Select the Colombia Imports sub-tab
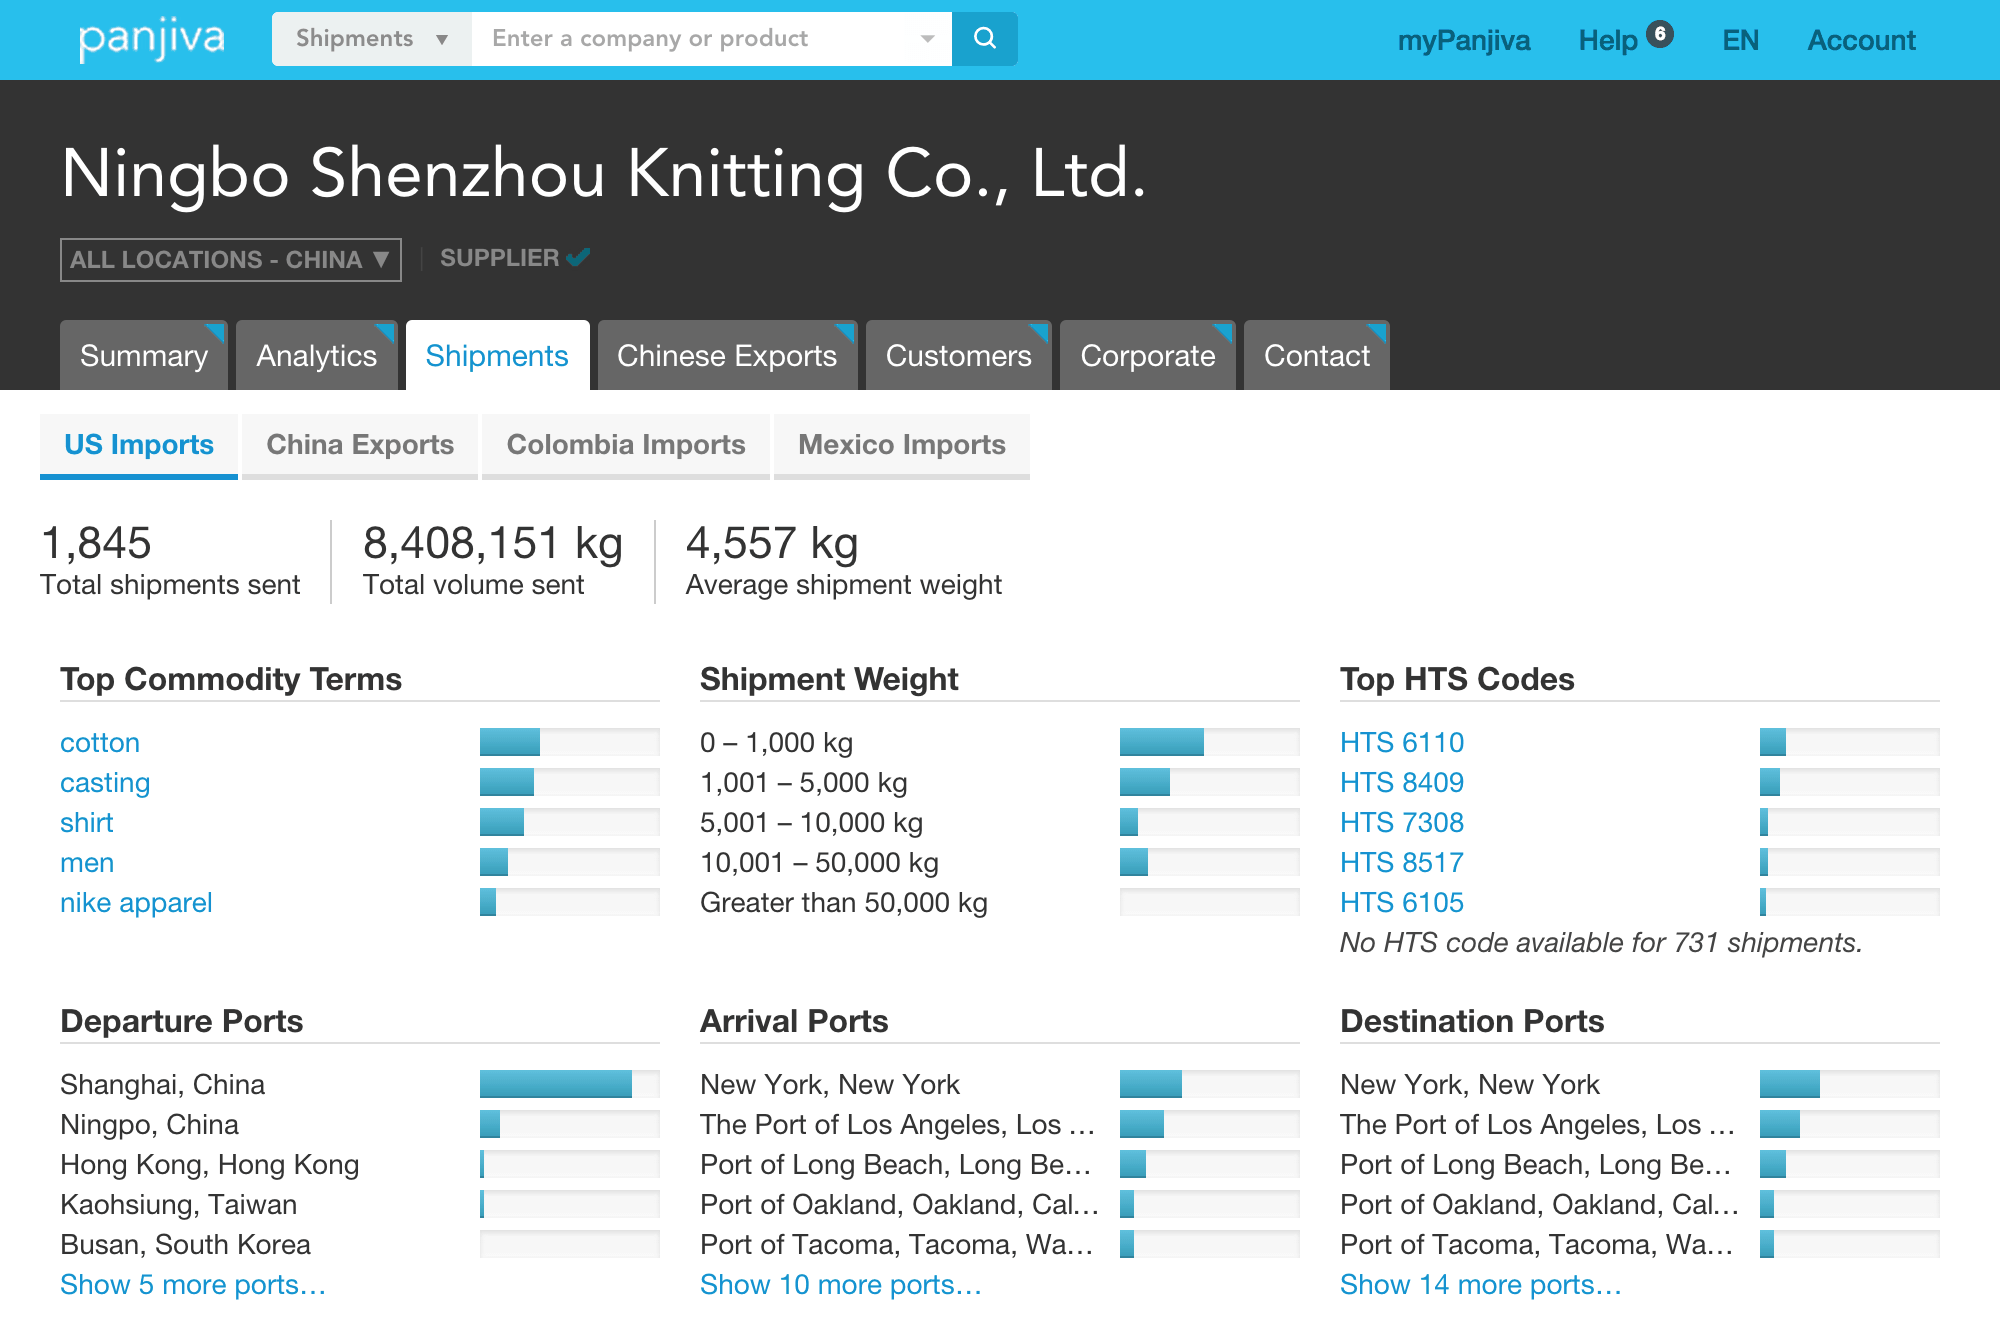2000x1338 pixels. pos(626,445)
